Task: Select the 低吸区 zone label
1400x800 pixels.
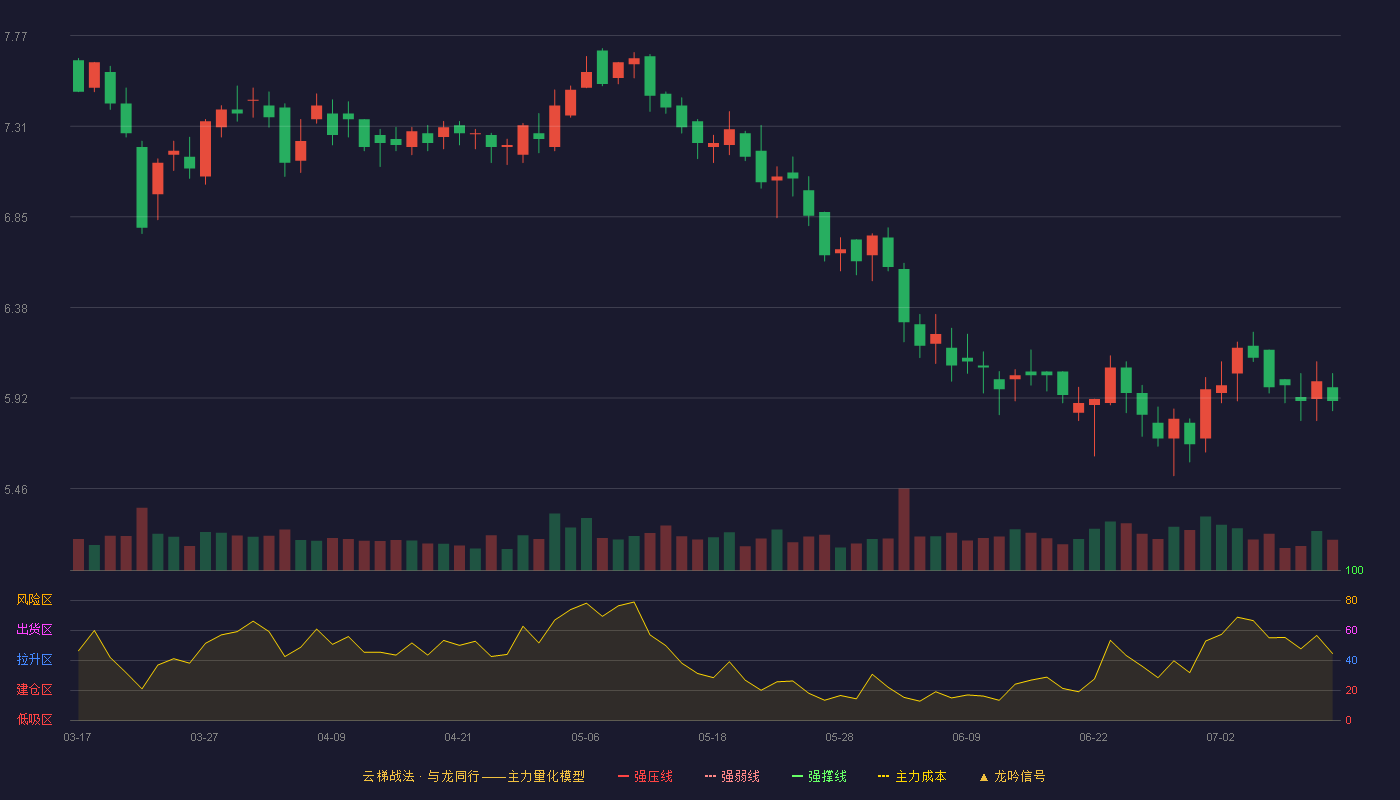Action: [35, 719]
